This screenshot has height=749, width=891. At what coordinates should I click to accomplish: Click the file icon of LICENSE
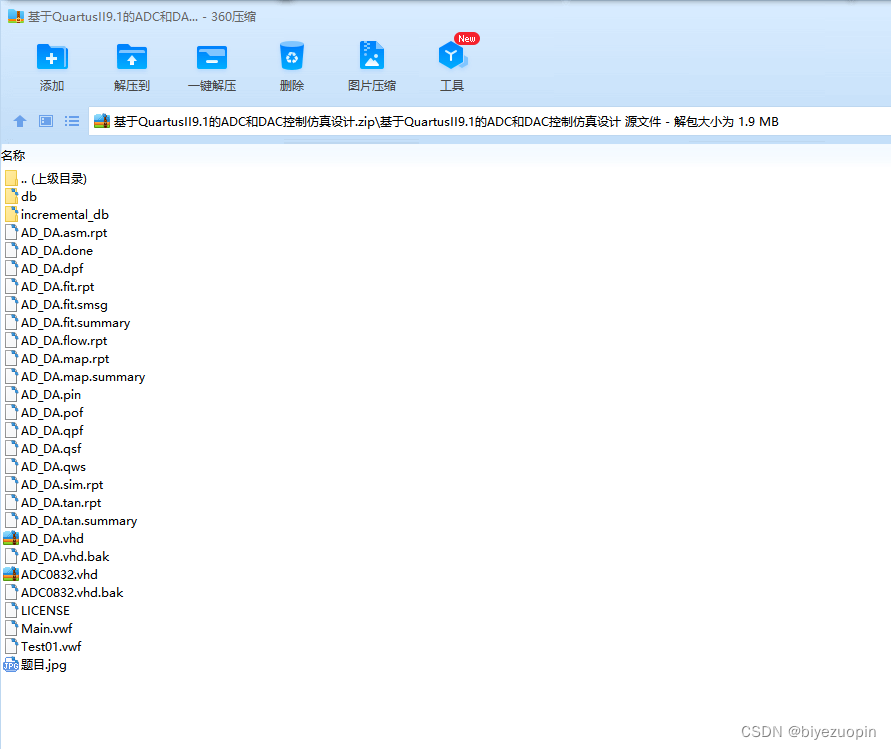coord(11,610)
